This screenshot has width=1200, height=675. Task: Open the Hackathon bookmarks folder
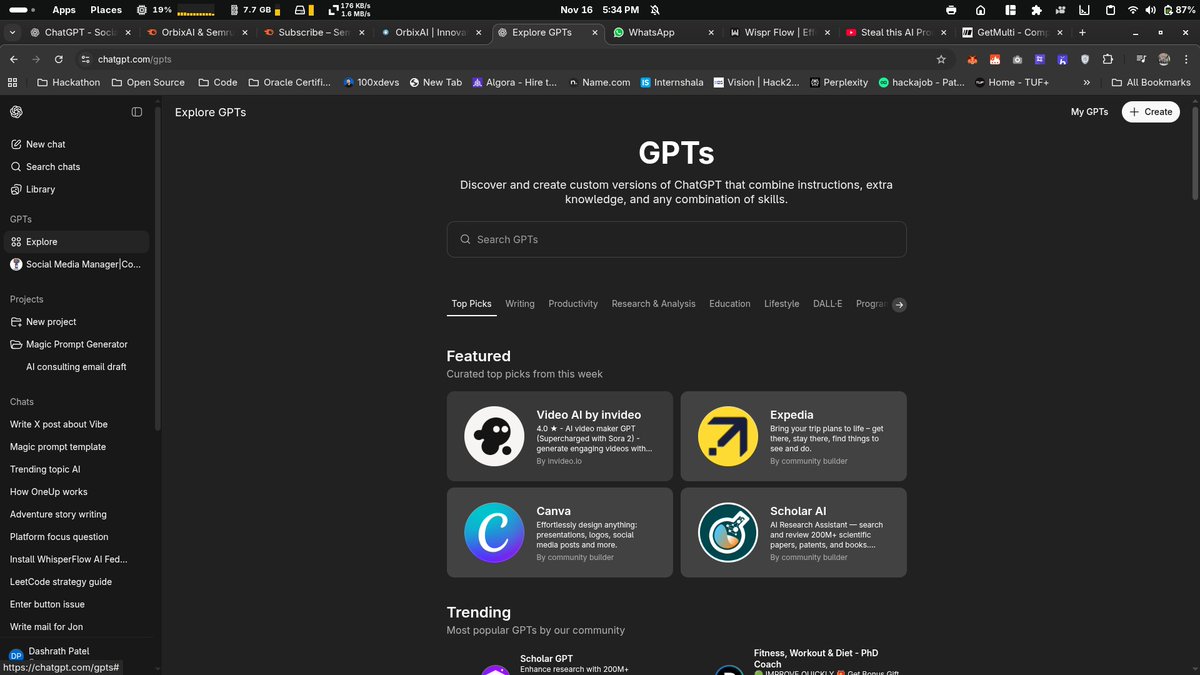coord(68,82)
